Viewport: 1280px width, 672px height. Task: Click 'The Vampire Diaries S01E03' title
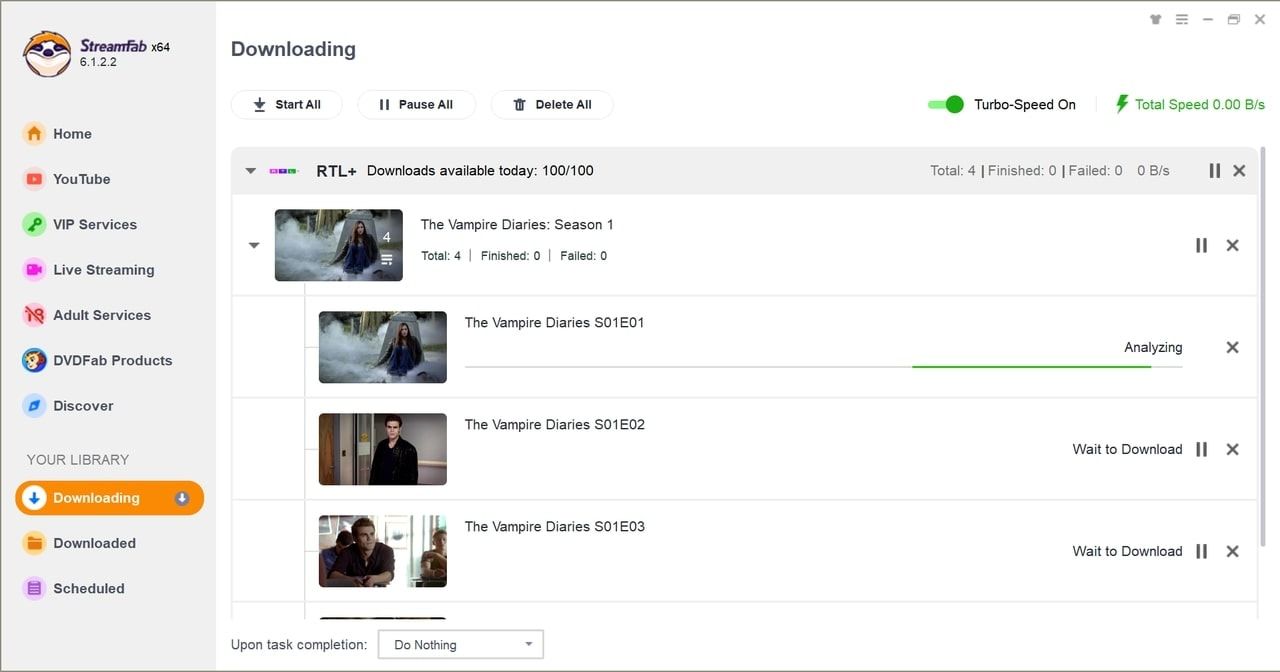555,526
